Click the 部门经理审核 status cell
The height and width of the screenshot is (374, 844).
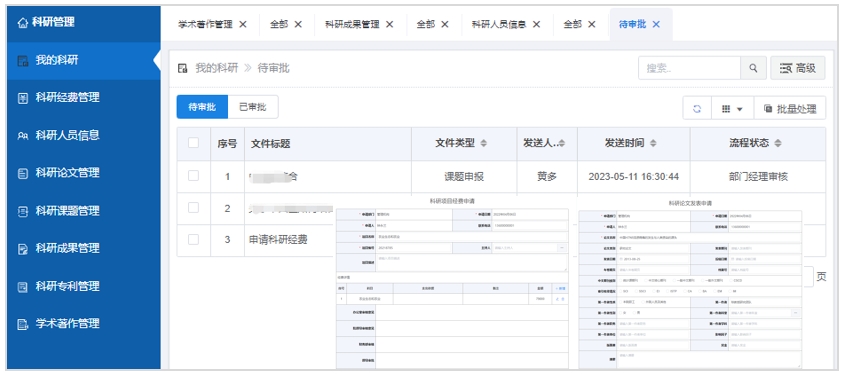tap(758, 177)
